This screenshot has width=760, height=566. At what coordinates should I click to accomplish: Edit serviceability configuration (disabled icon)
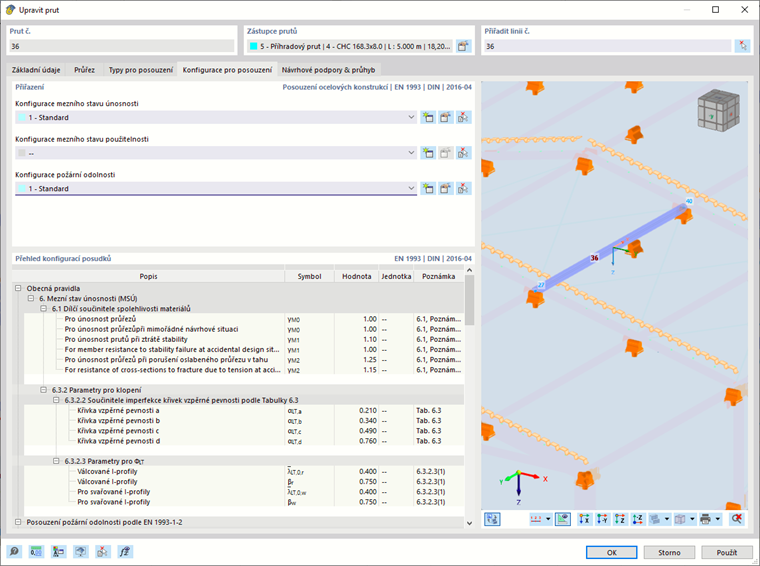pyautogui.click(x=445, y=153)
